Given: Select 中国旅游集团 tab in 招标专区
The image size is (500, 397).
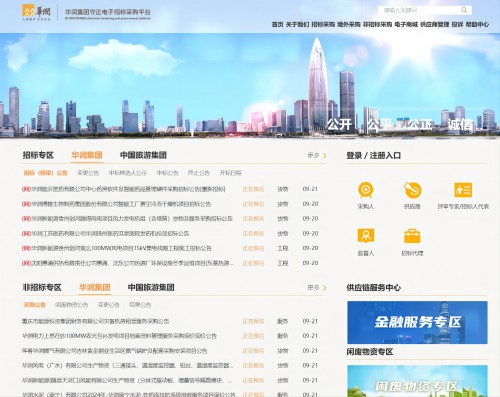Looking at the screenshot, I should [143, 155].
